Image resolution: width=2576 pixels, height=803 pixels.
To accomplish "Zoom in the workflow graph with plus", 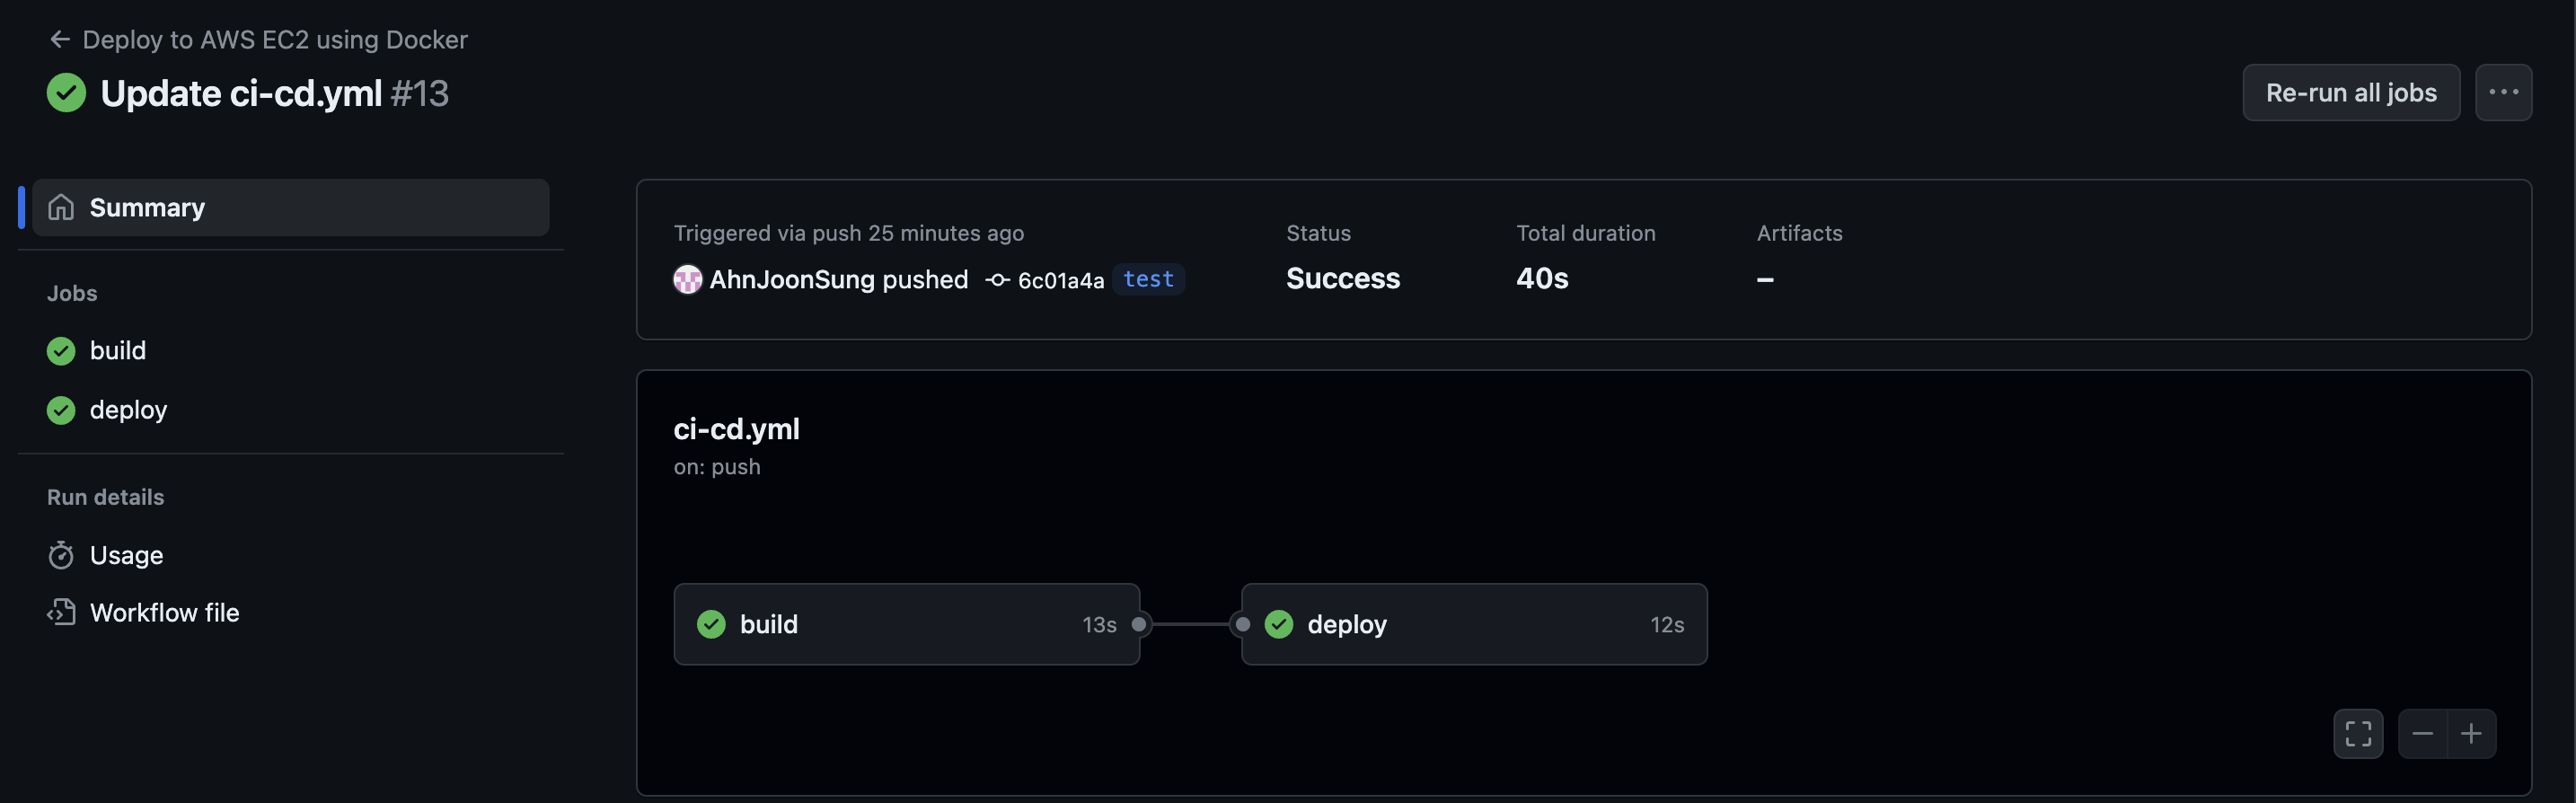I will tap(2471, 734).
